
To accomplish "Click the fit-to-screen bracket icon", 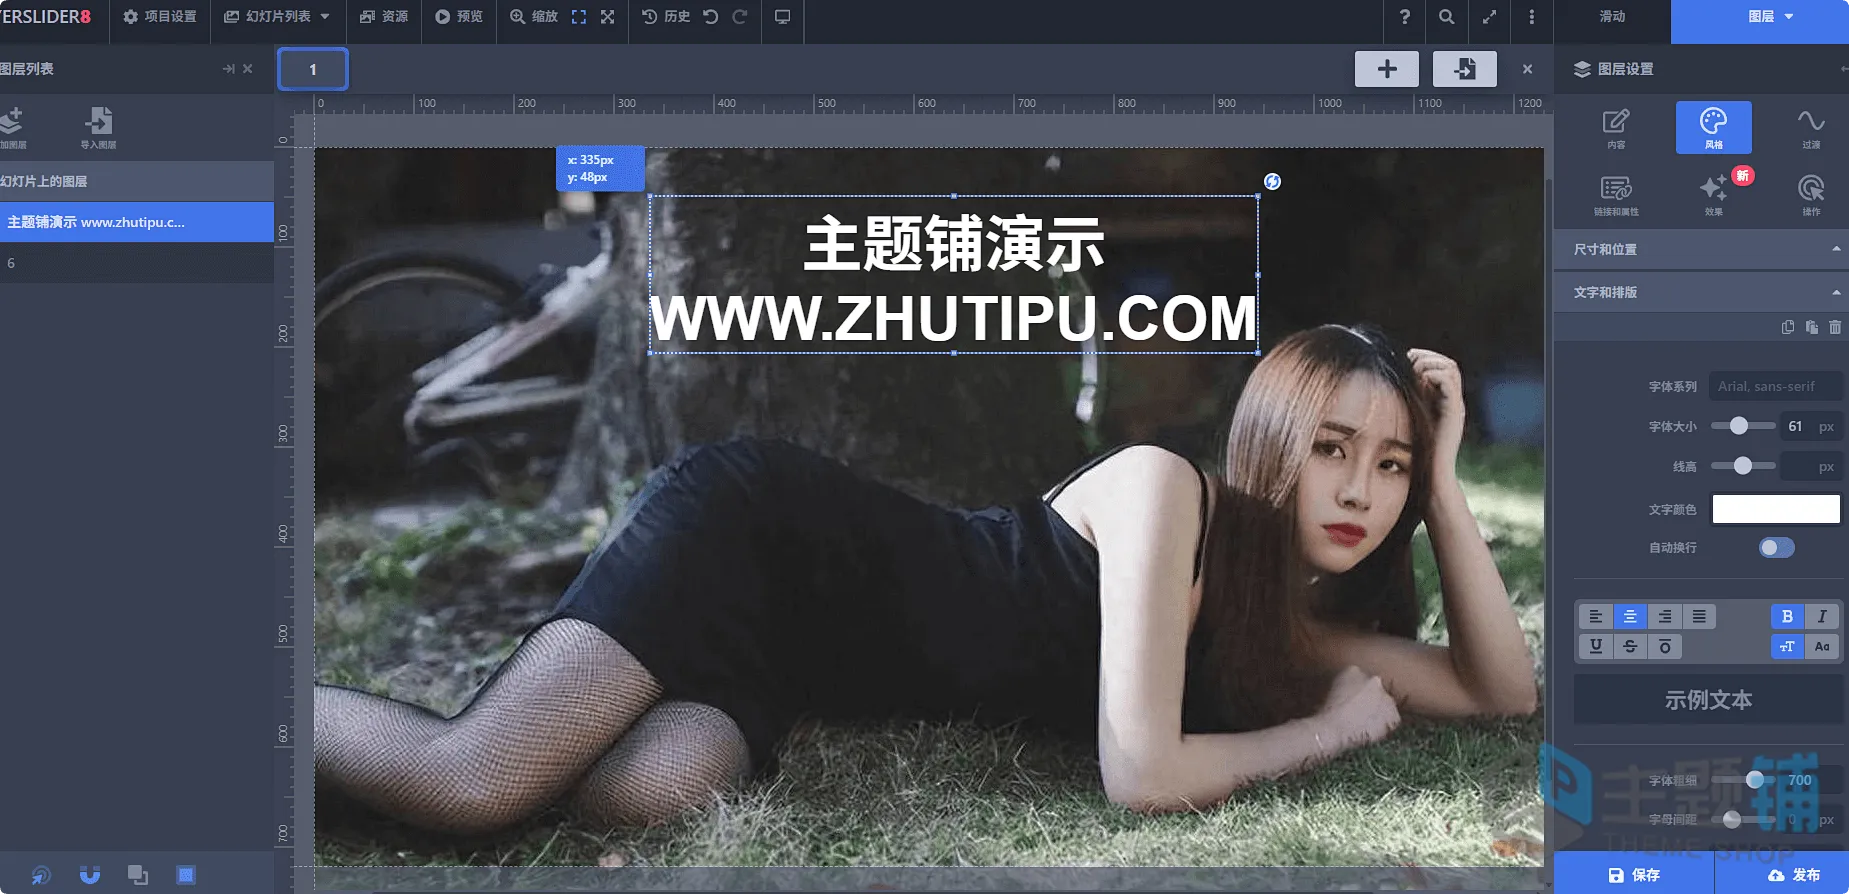I will click(579, 17).
